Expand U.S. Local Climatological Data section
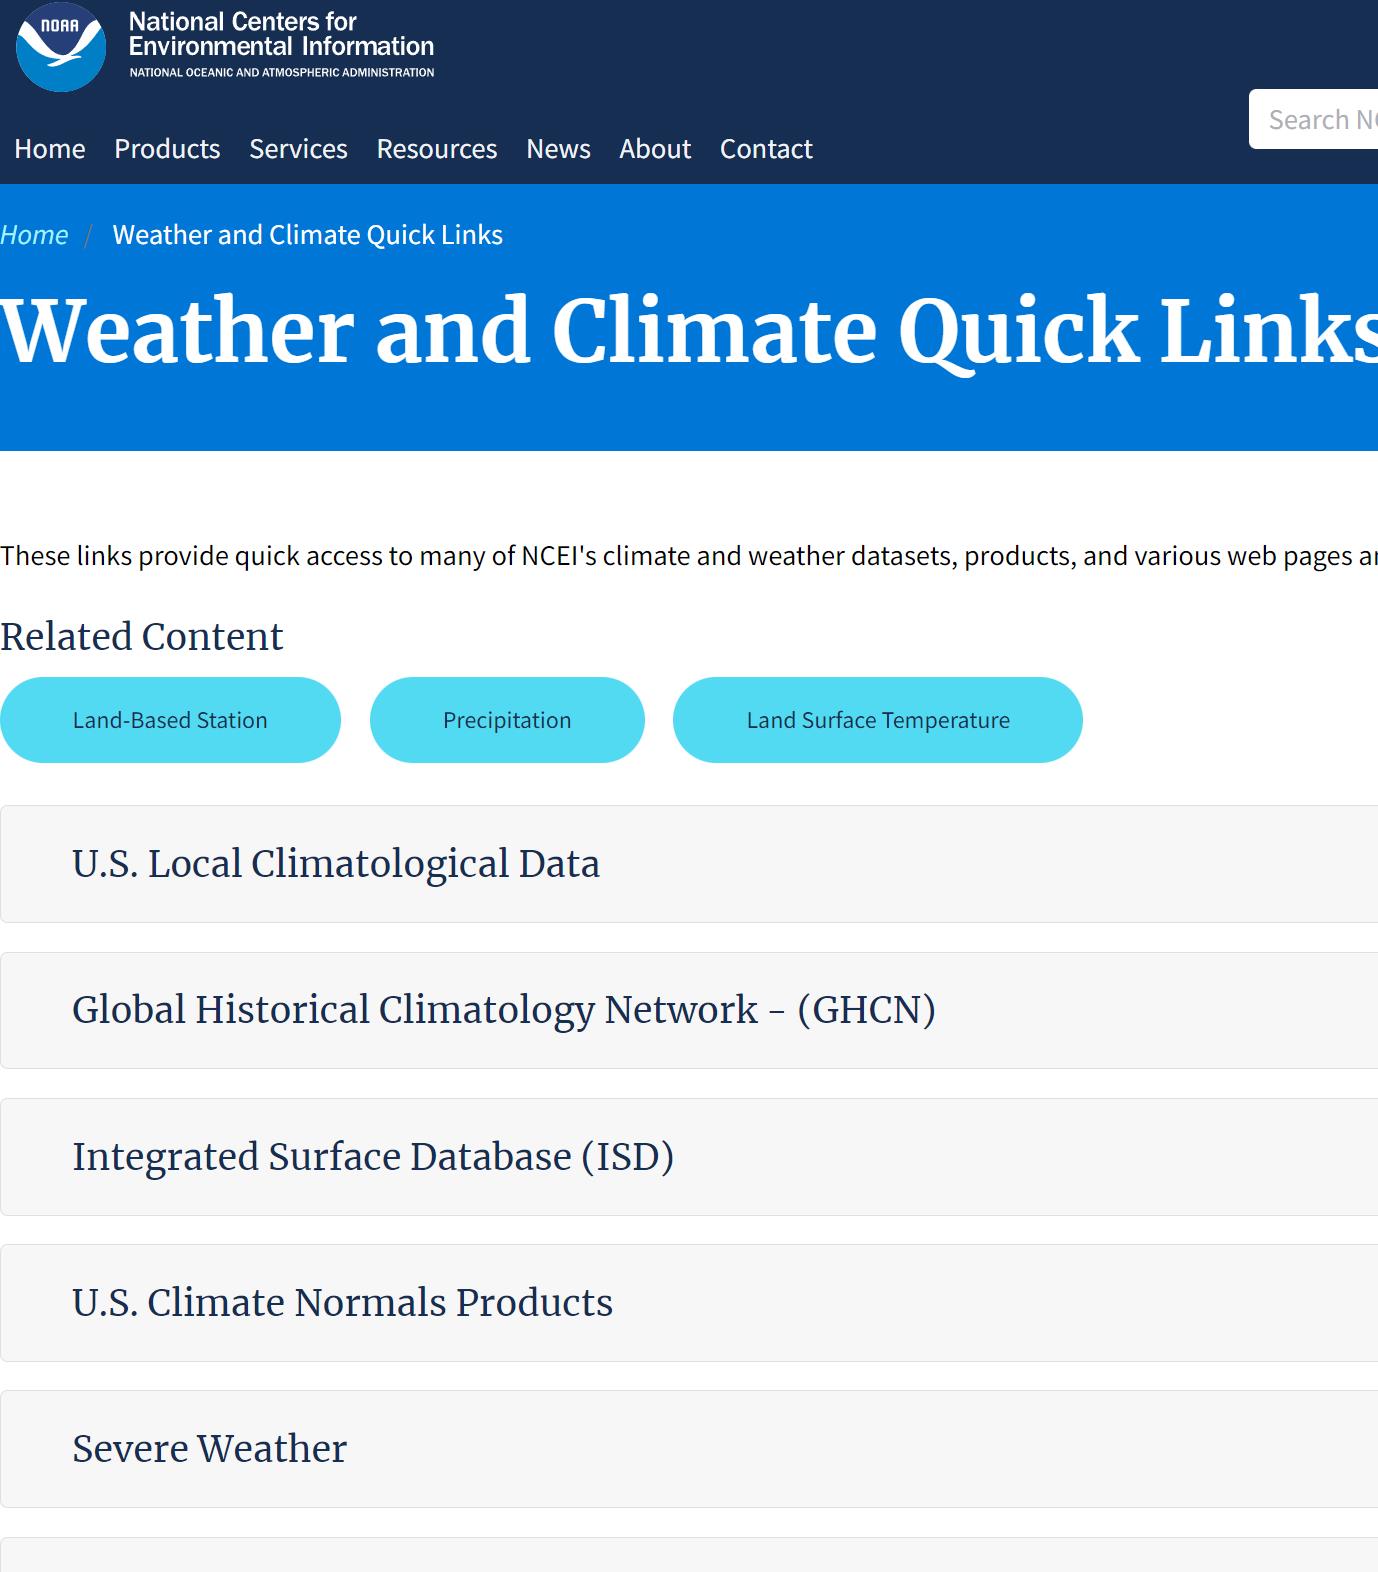Image resolution: width=1378 pixels, height=1572 pixels. 689,864
